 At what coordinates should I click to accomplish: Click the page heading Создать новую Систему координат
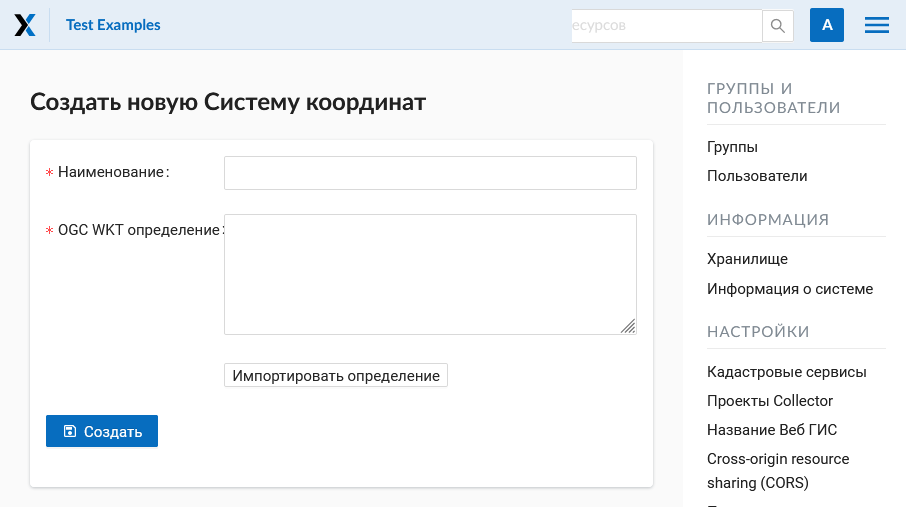pyautogui.click(x=228, y=102)
